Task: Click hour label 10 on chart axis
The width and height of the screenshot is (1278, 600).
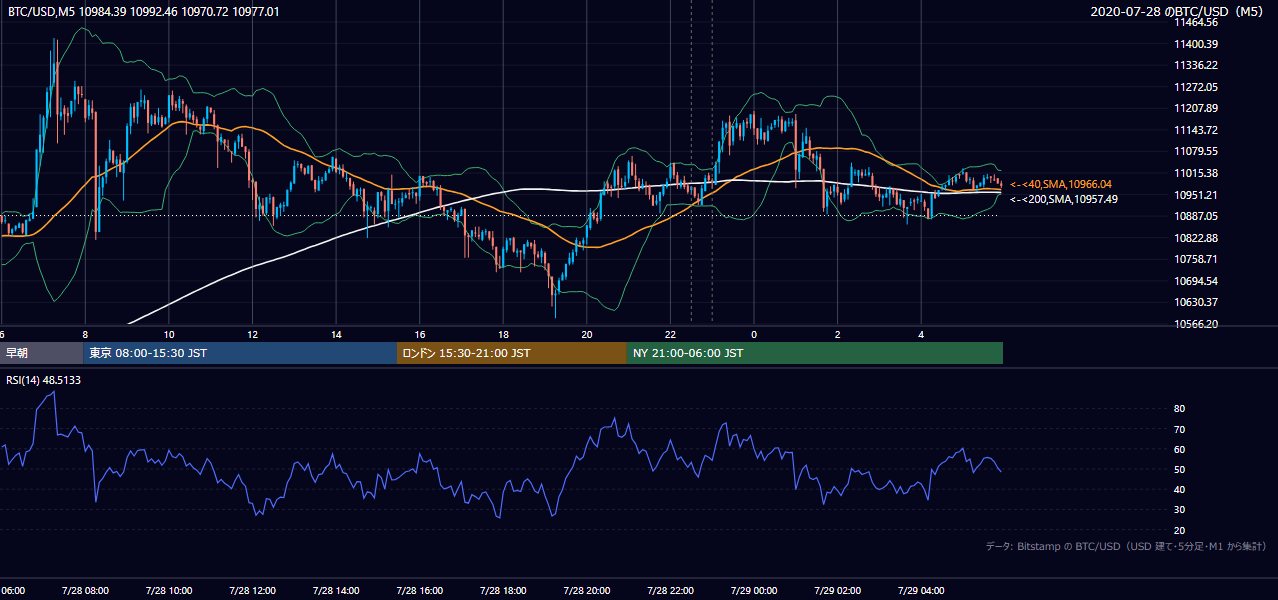Action: (169, 335)
